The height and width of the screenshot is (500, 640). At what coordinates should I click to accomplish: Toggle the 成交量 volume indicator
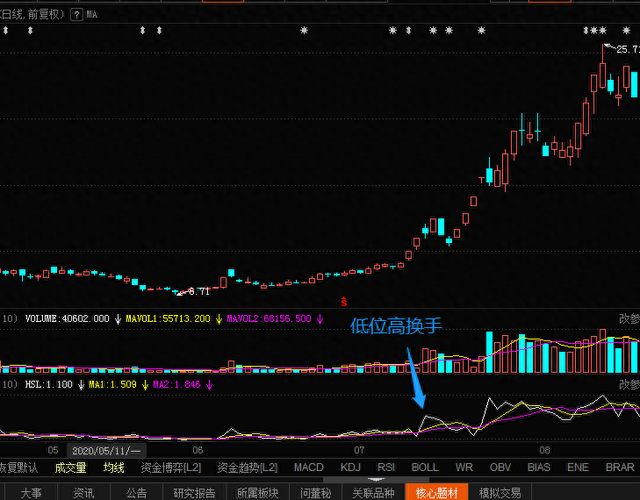pos(70,467)
